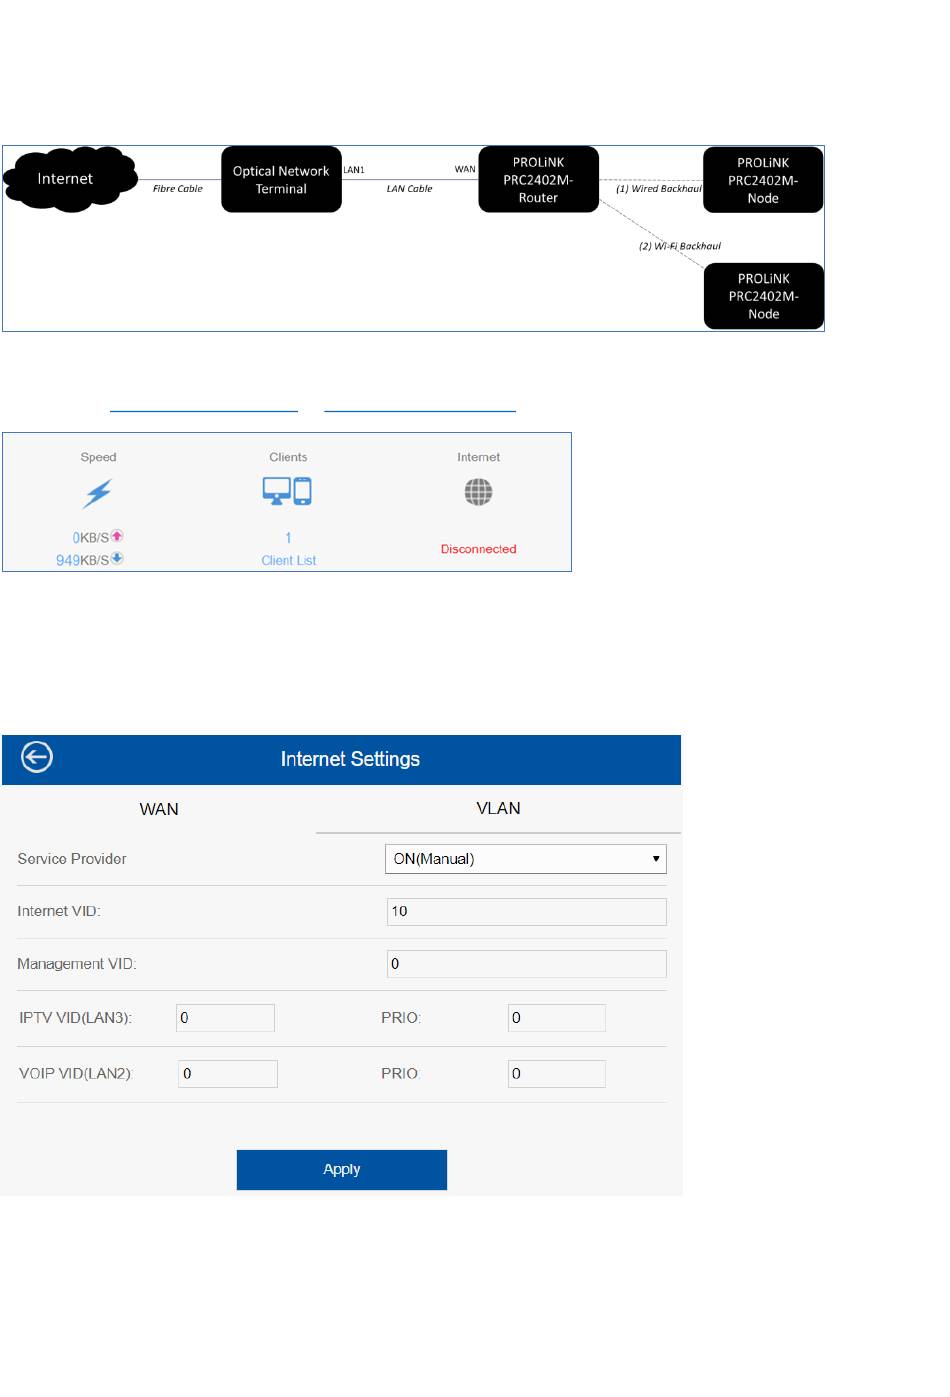
Task: Click the (1) Wired Backhaul label
Action: pos(658,188)
